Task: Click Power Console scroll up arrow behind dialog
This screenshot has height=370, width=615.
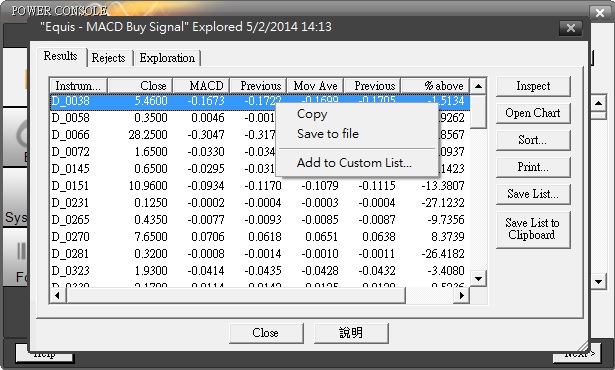Action: (599, 103)
